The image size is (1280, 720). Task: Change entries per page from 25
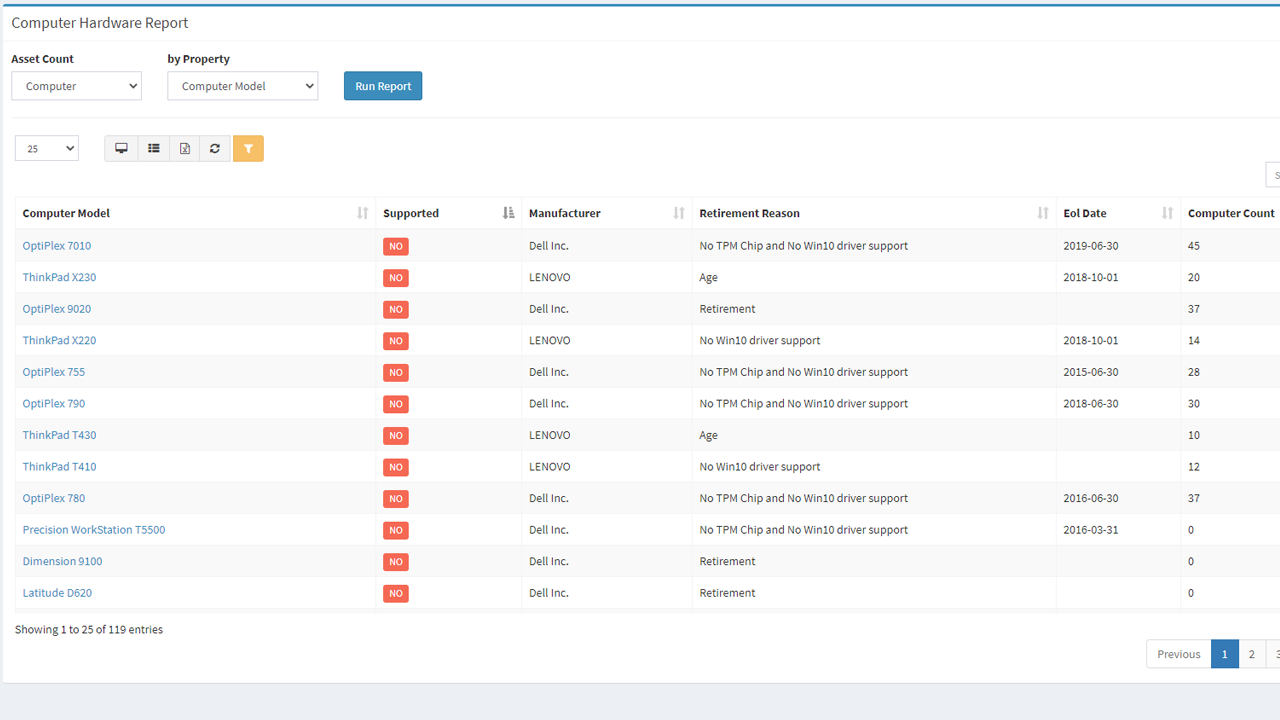click(x=46, y=147)
